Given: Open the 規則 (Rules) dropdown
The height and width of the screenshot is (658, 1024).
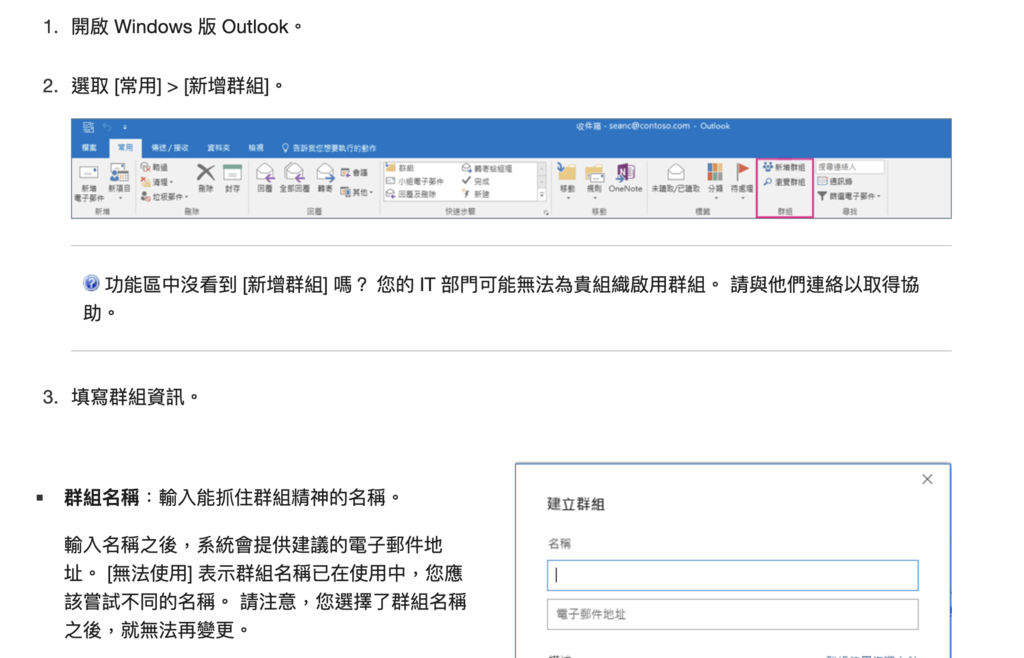Looking at the screenshot, I should [594, 180].
